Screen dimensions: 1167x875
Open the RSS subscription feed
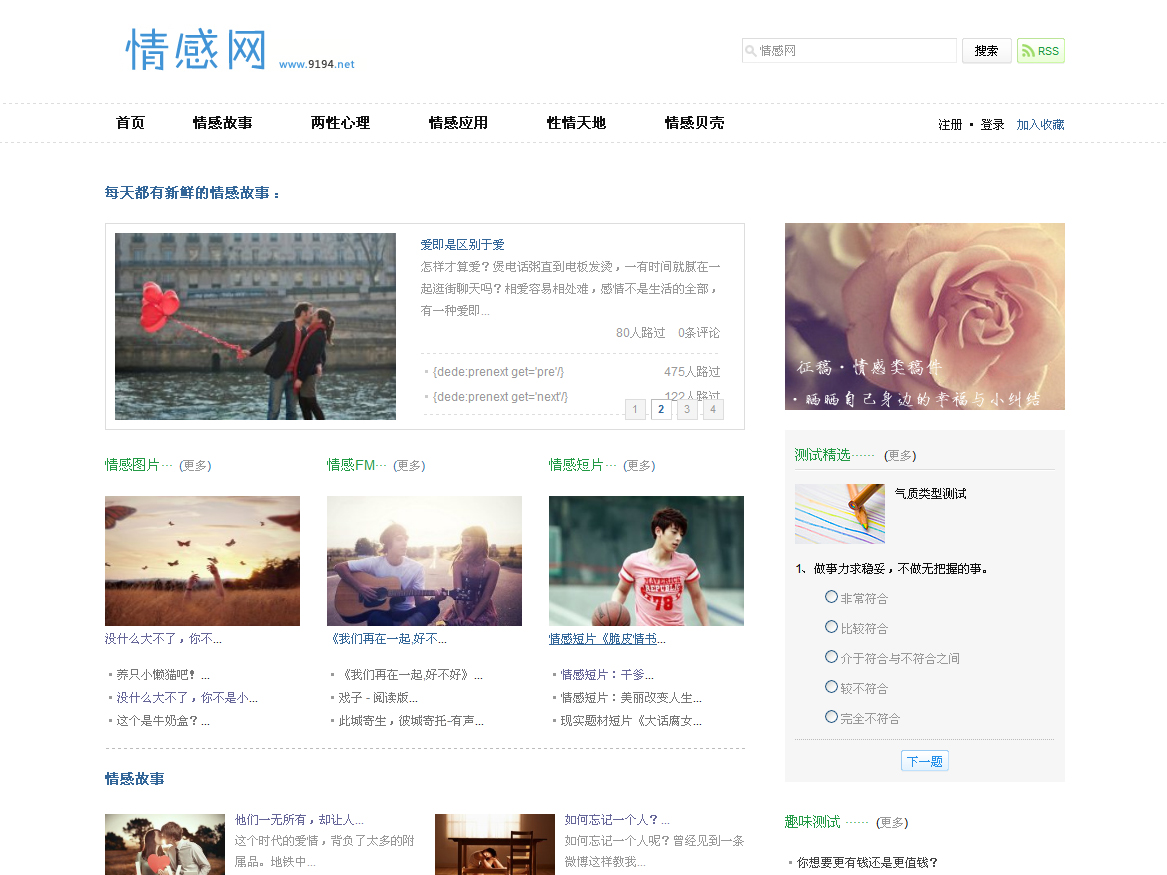point(1040,50)
